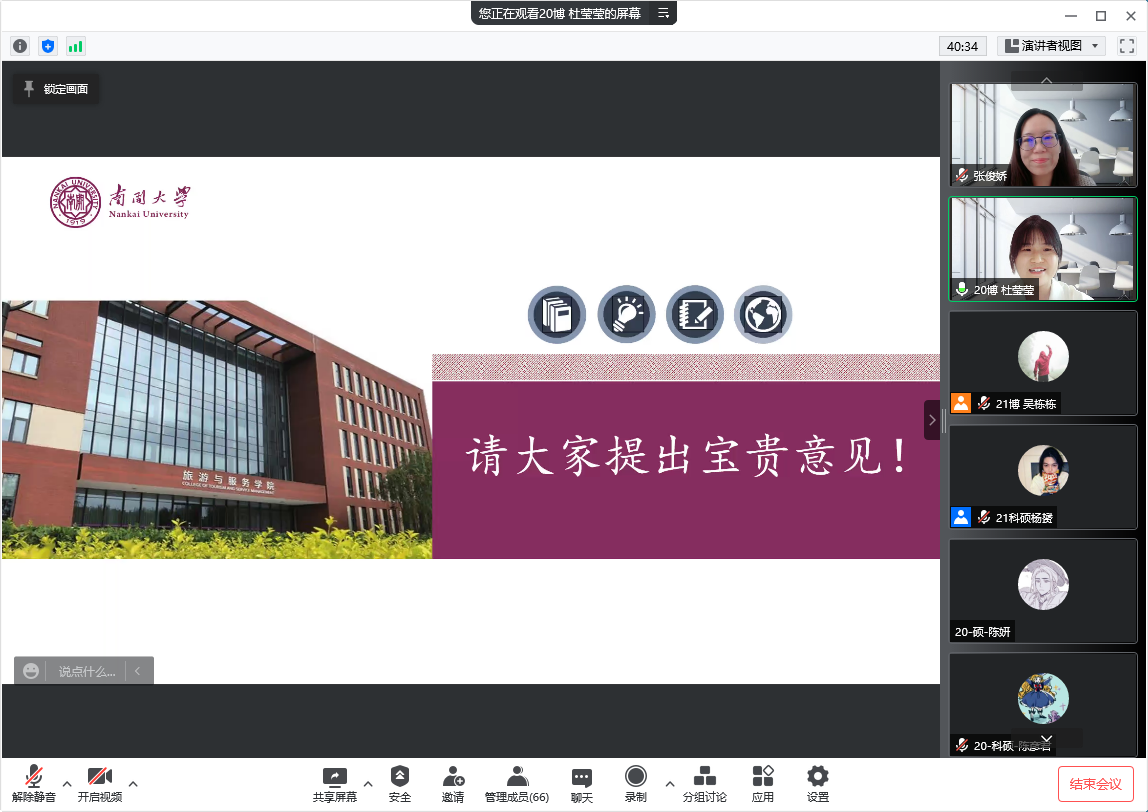The image size is (1148, 812).
Task: Click the meeting info icon at top left
Action: [20, 46]
